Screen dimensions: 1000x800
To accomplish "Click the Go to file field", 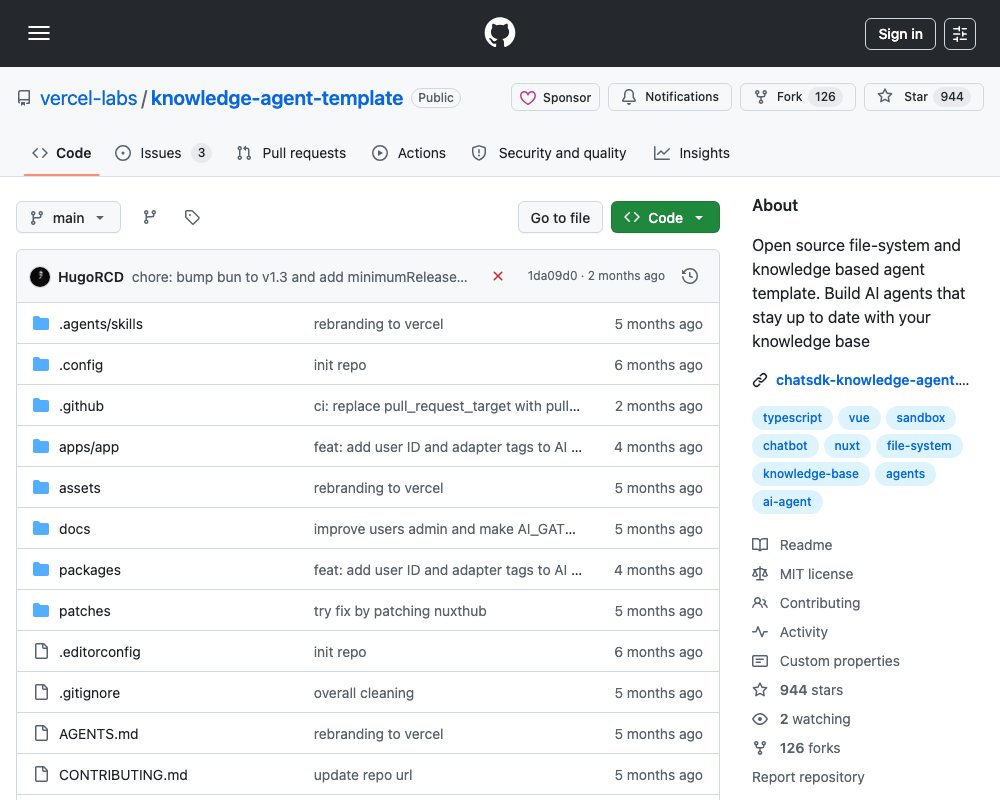I will pyautogui.click(x=560, y=218).
